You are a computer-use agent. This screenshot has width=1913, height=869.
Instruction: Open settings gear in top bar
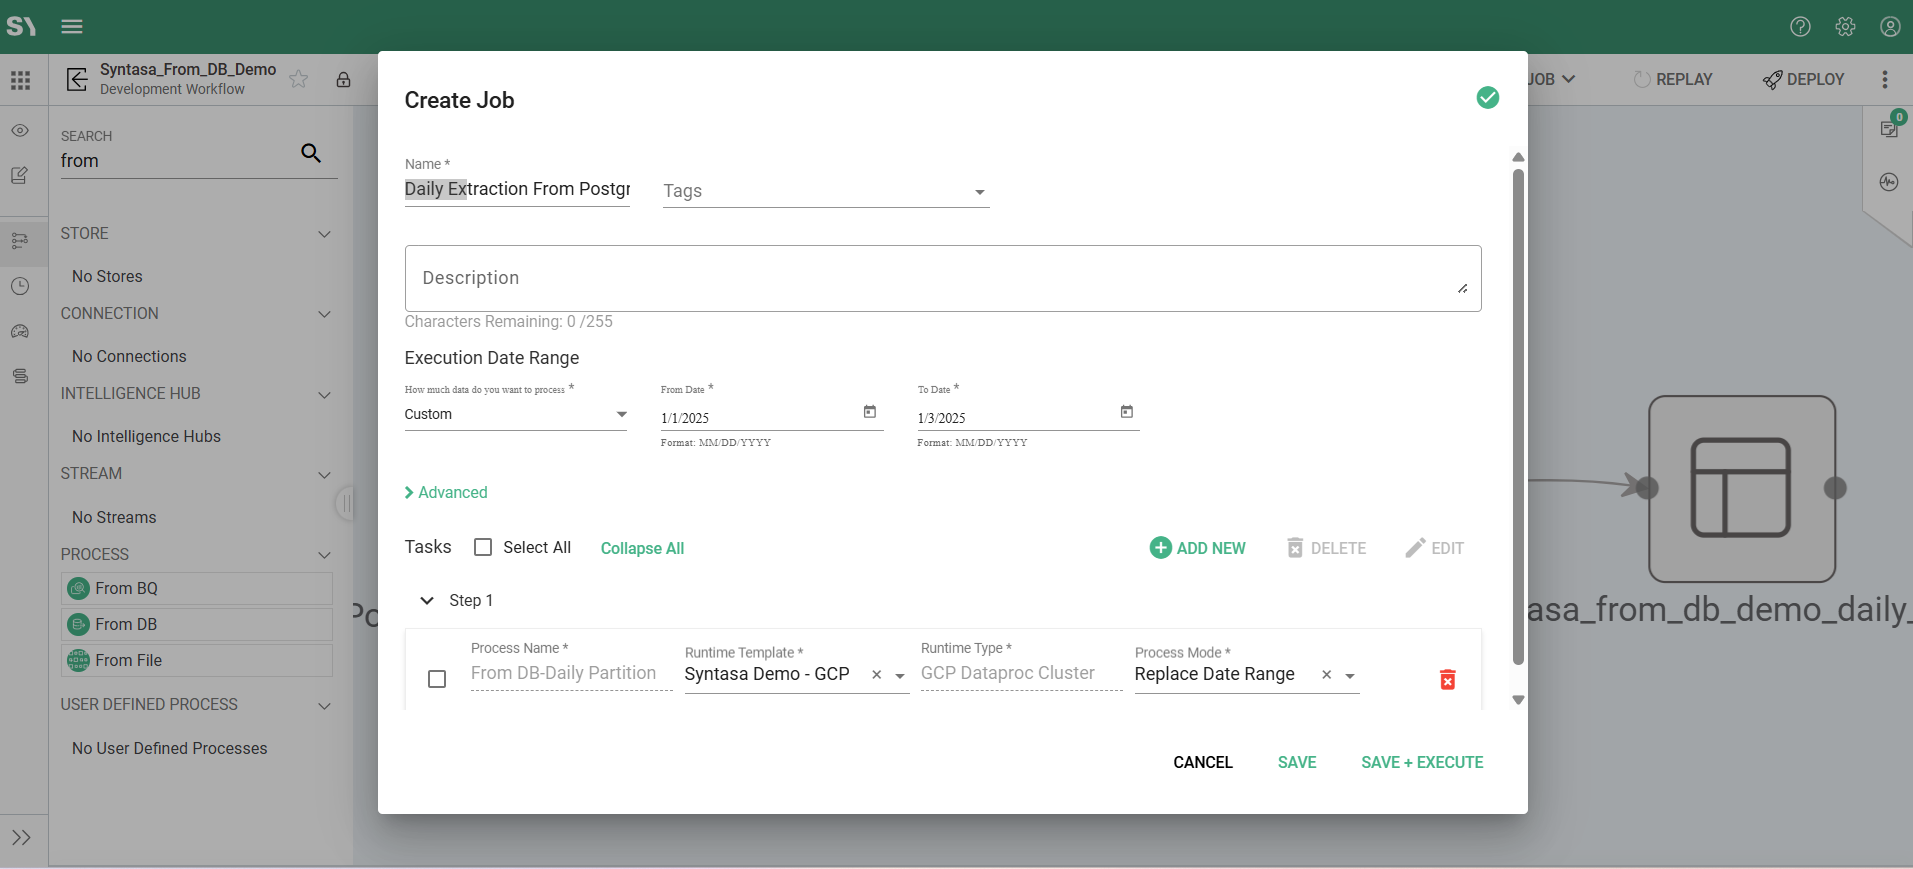point(1845,27)
